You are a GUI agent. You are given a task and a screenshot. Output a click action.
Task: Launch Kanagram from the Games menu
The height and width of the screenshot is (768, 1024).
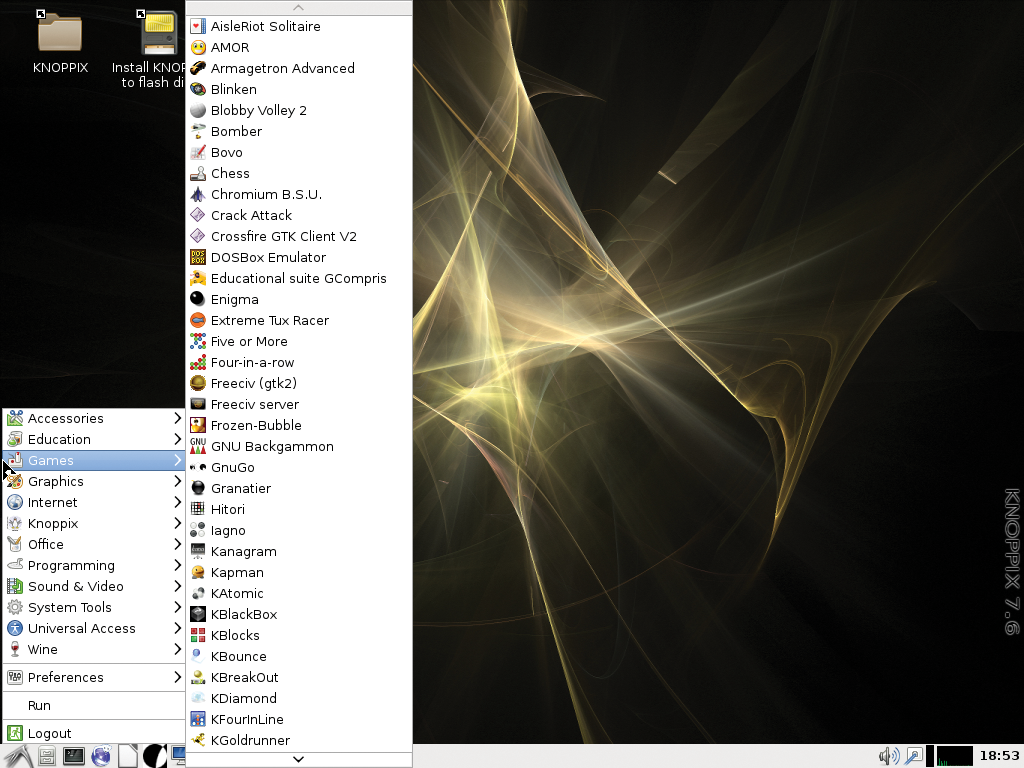coord(299,551)
